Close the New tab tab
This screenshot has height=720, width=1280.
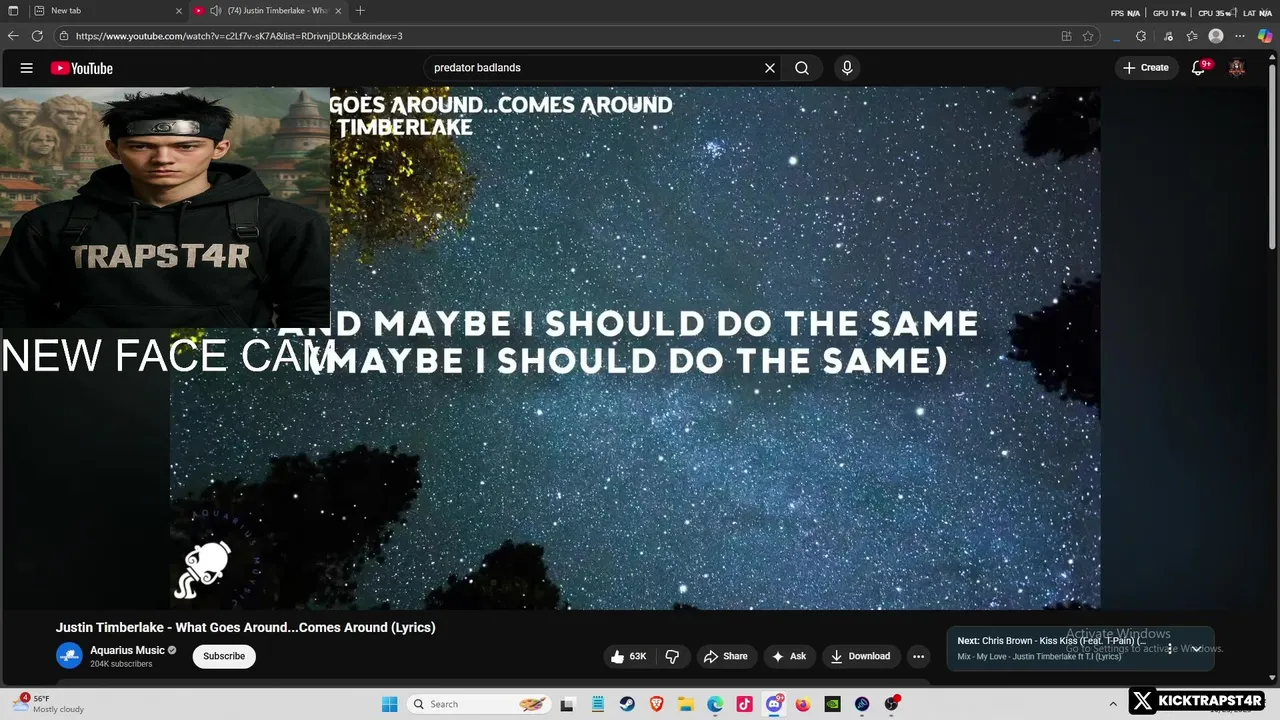[179, 11]
